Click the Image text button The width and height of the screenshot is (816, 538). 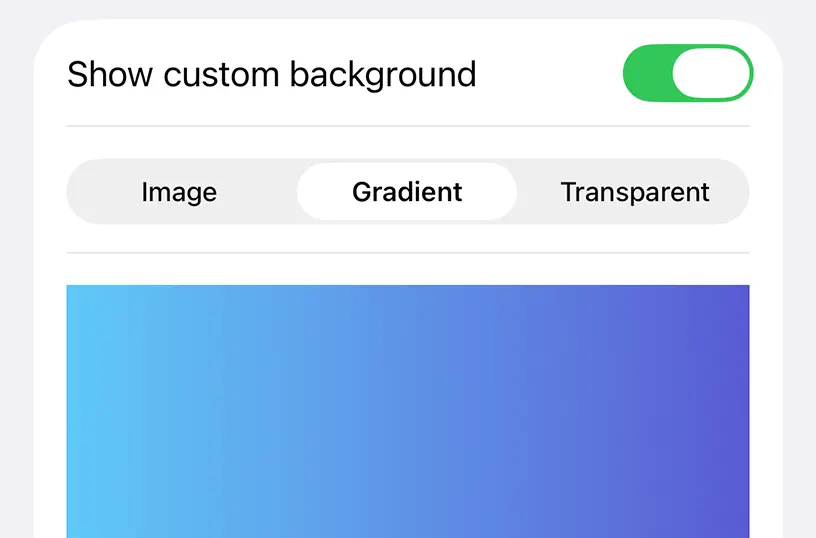pyautogui.click(x=180, y=193)
